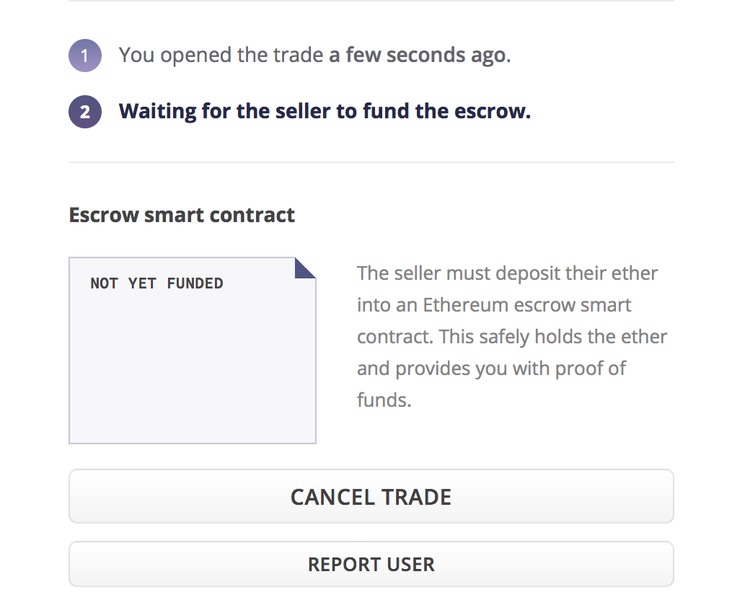Click the 'The seller must deposit their ether' line

507,273
